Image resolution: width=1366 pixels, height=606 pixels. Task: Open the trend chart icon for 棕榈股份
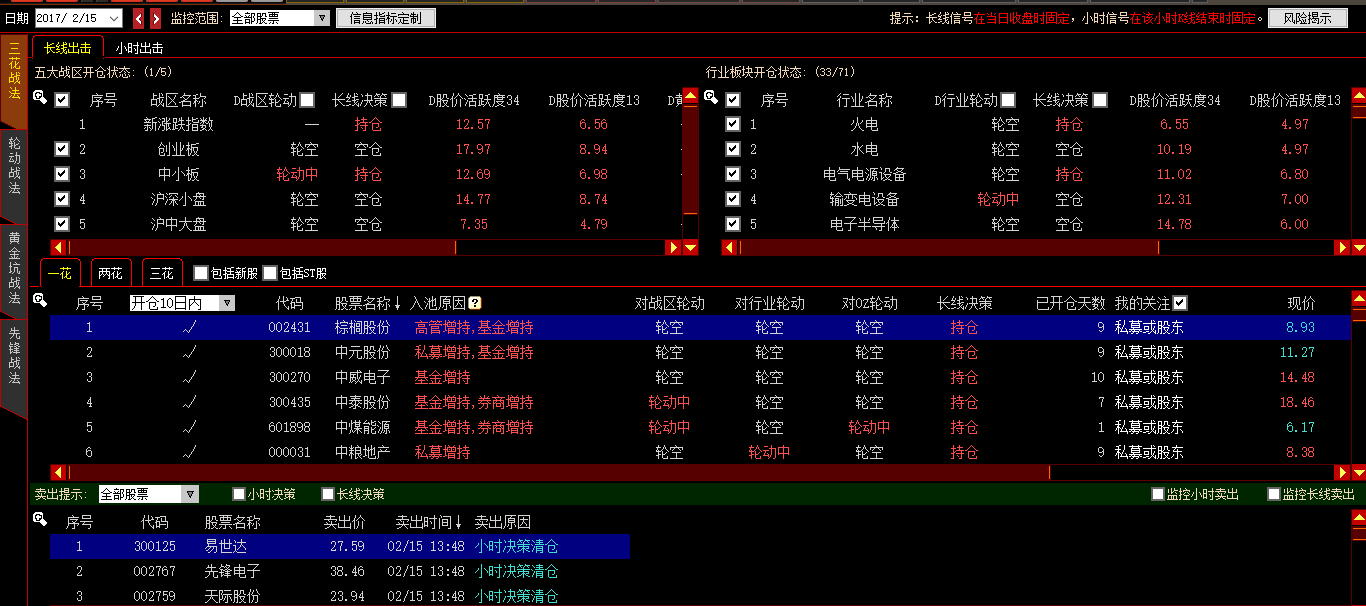(x=189, y=327)
